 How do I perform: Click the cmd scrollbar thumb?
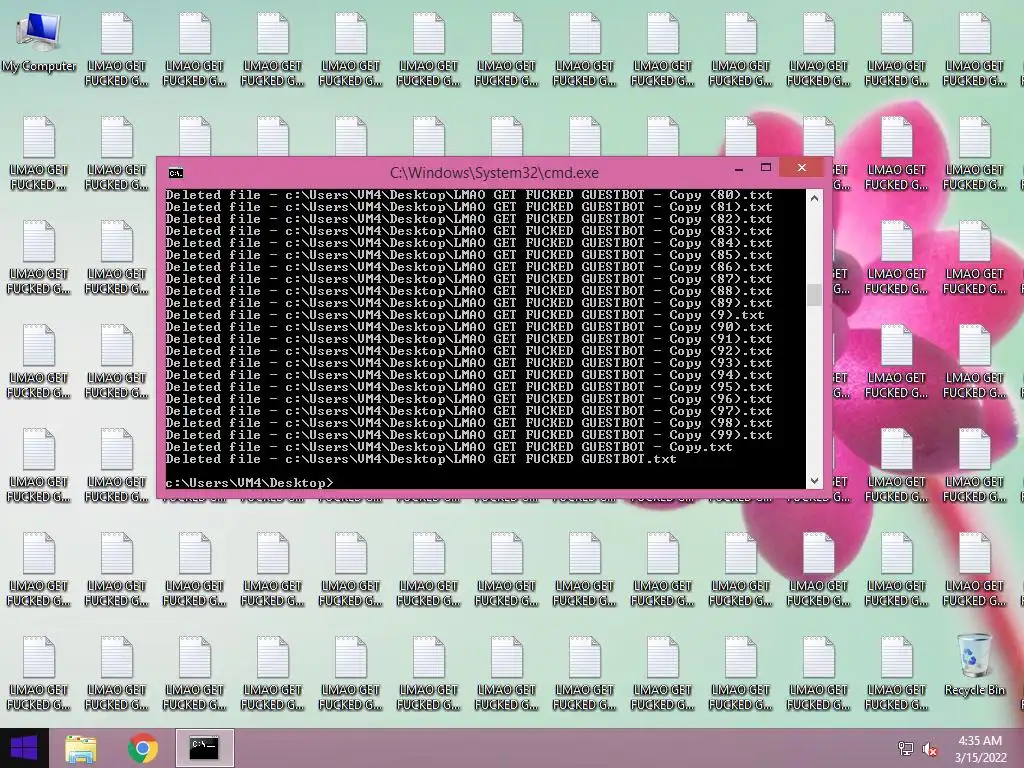click(814, 295)
